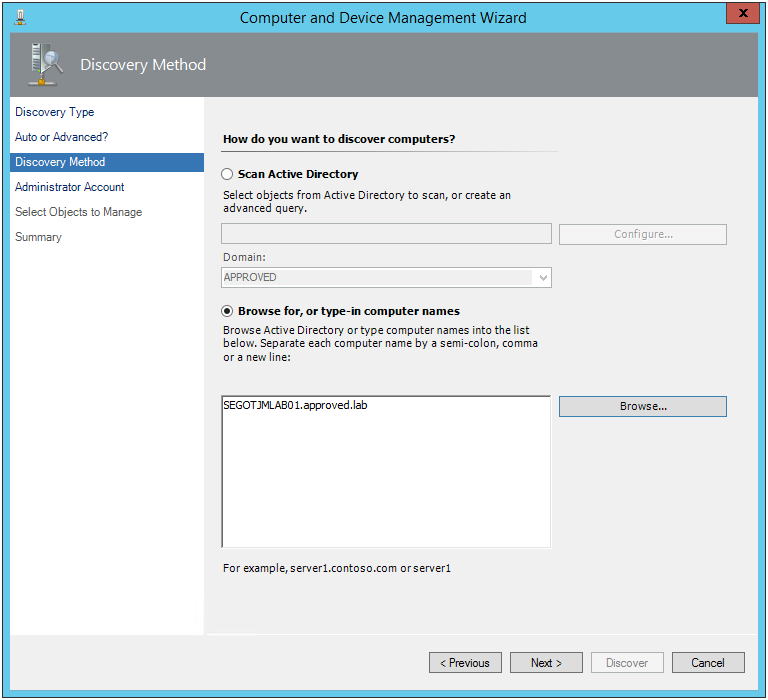The image size is (768, 700).
Task: Click the Discovery Method header icon
Action: 46,65
